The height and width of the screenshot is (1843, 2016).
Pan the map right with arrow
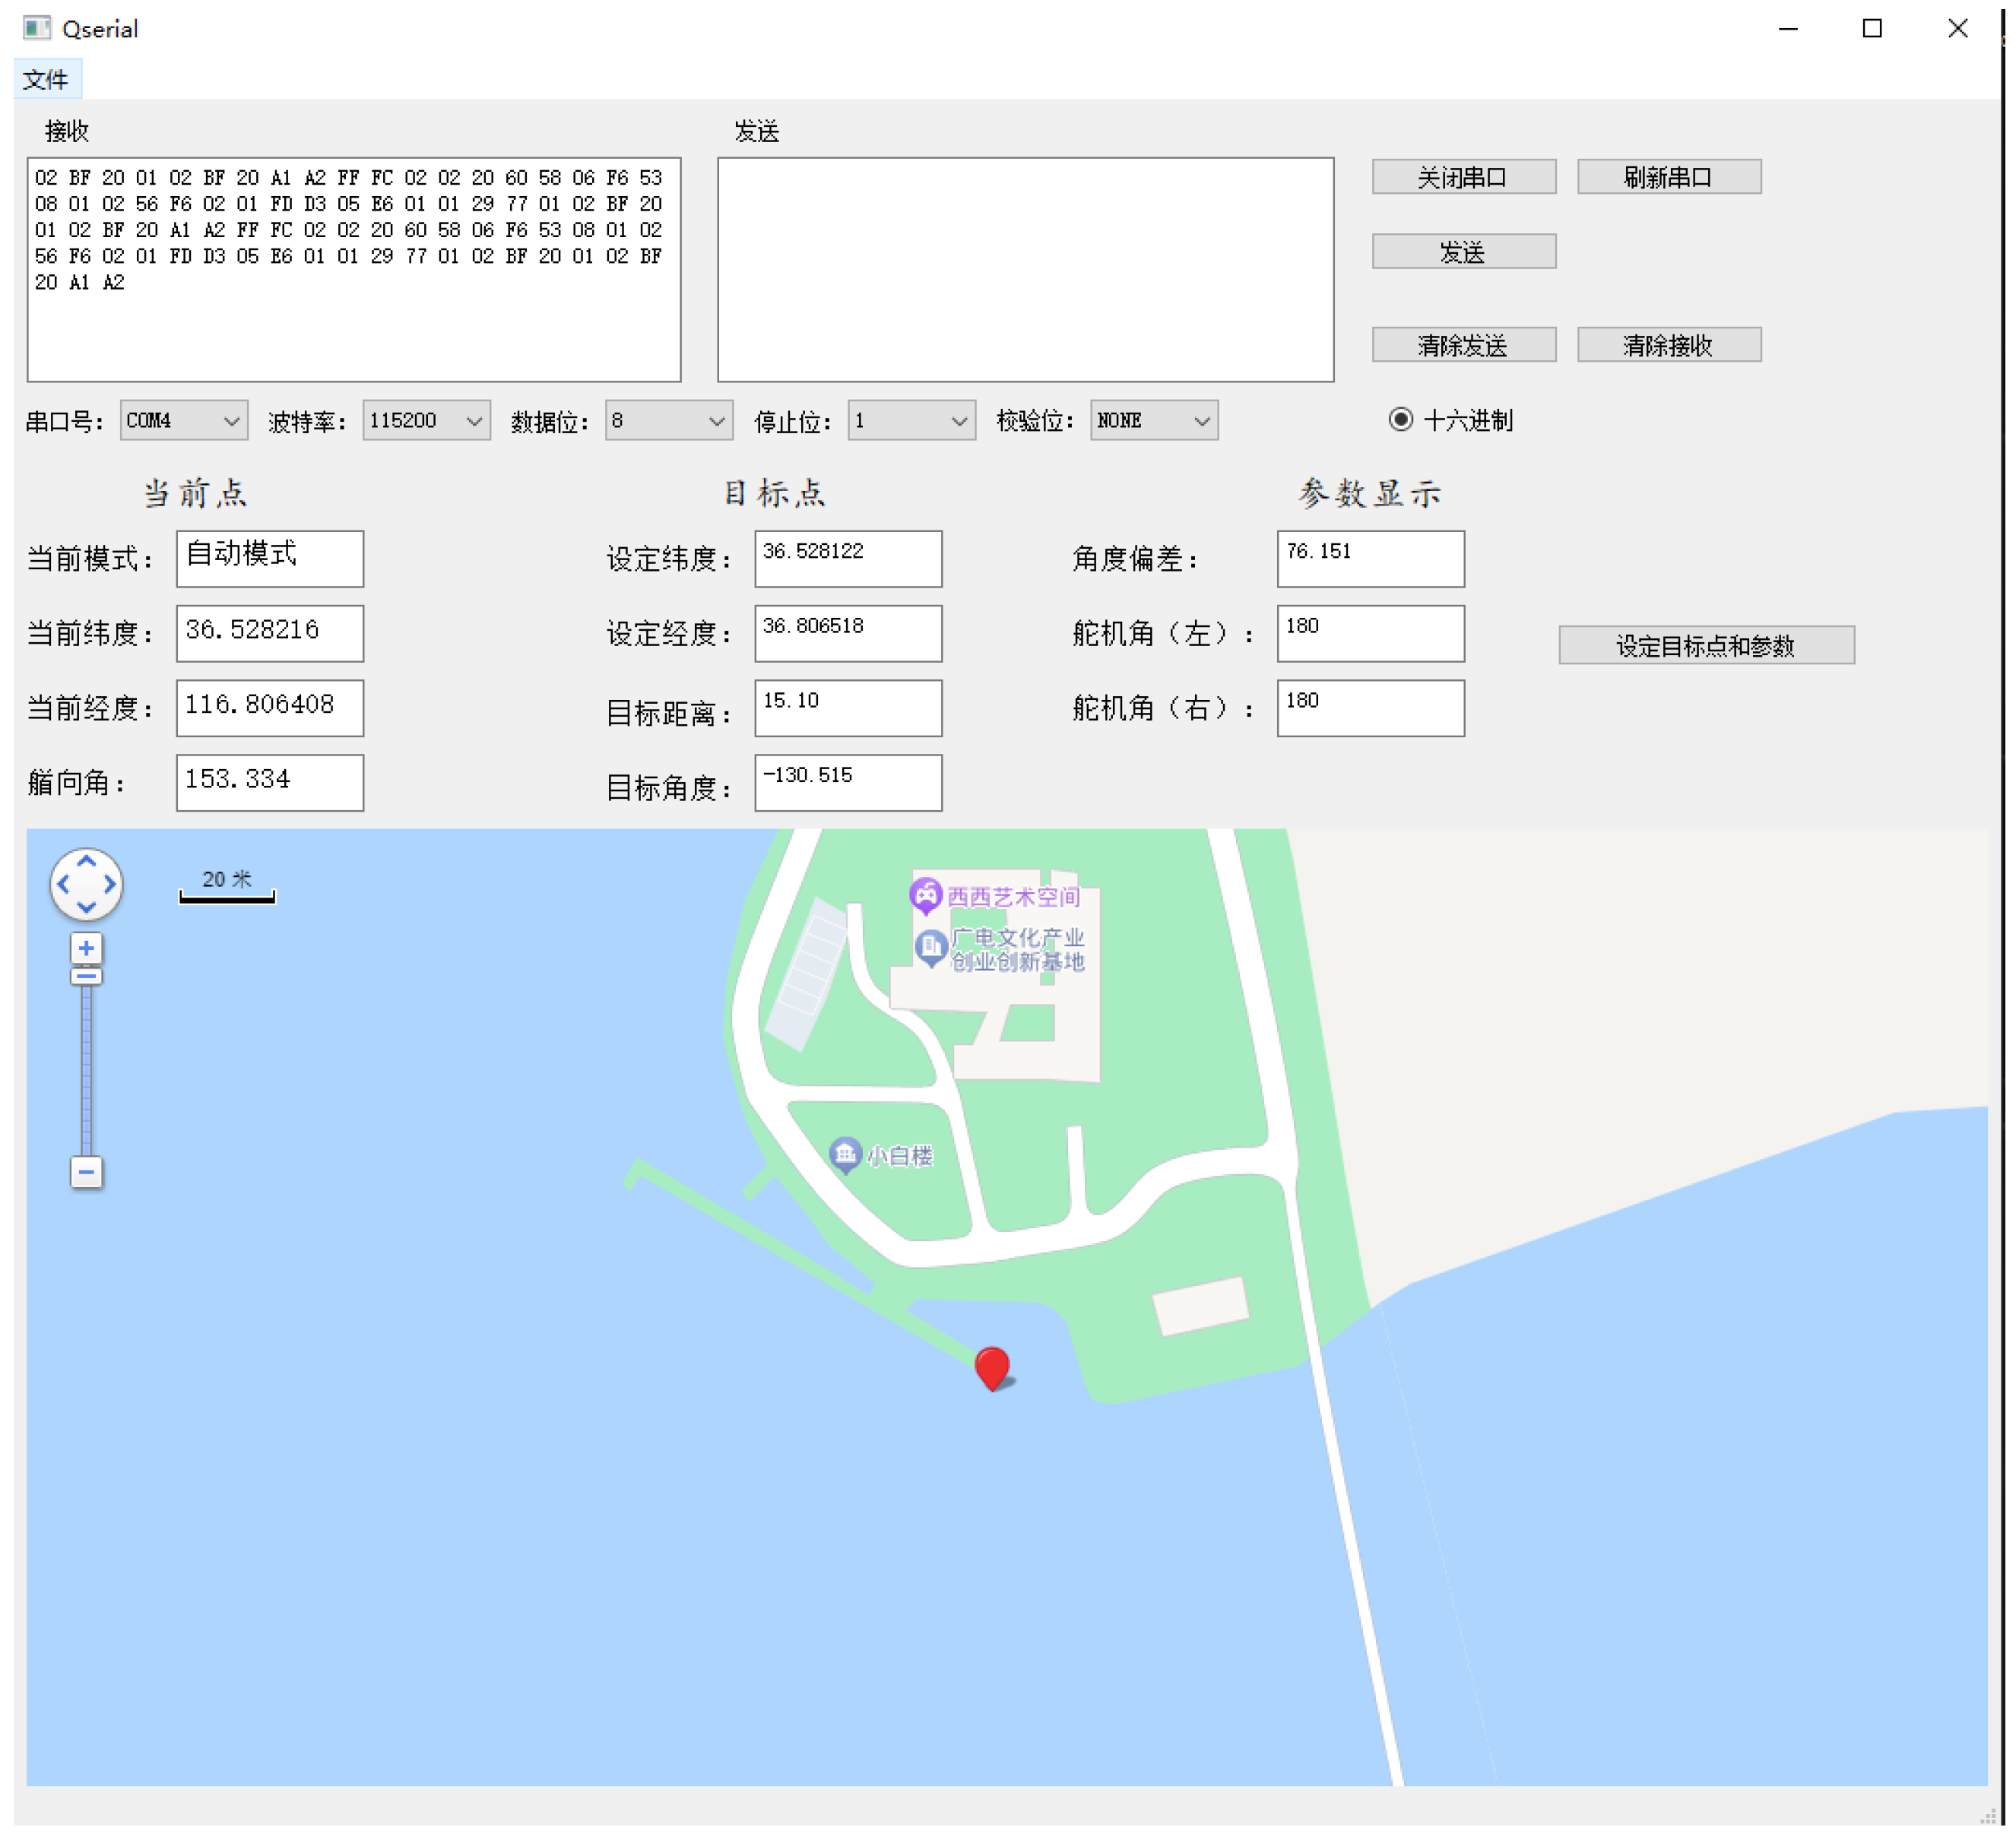click(x=110, y=884)
